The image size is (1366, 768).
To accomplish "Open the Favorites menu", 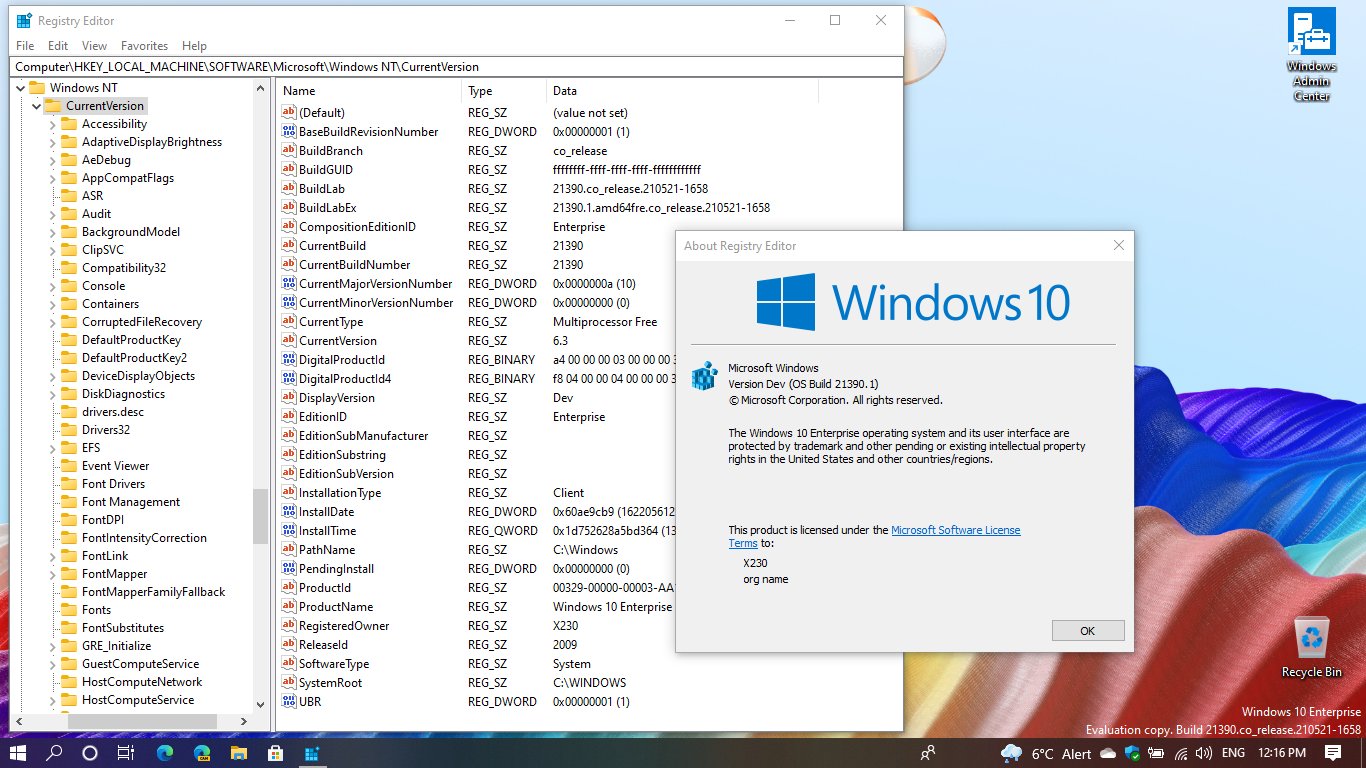I will pyautogui.click(x=144, y=46).
